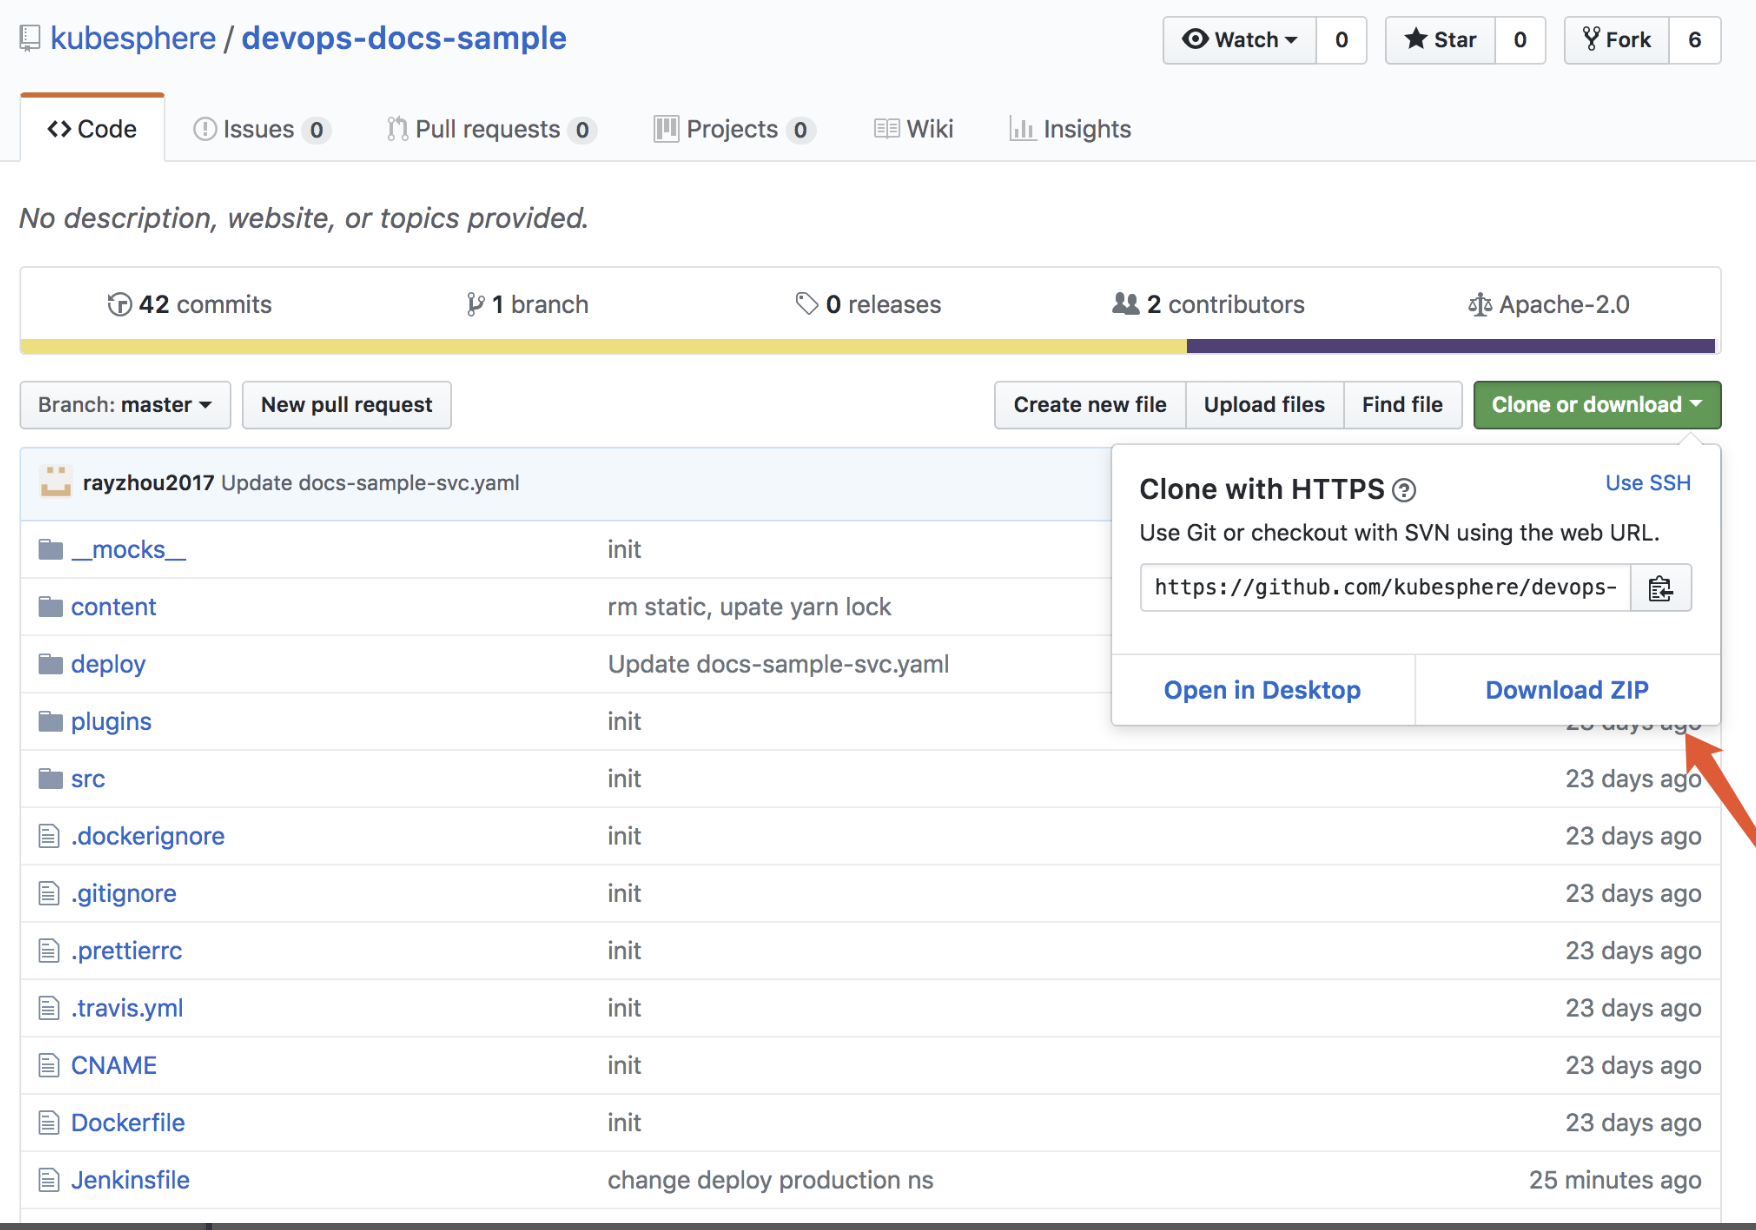Click the commits history clock icon
The image size is (1756, 1230).
point(119,304)
